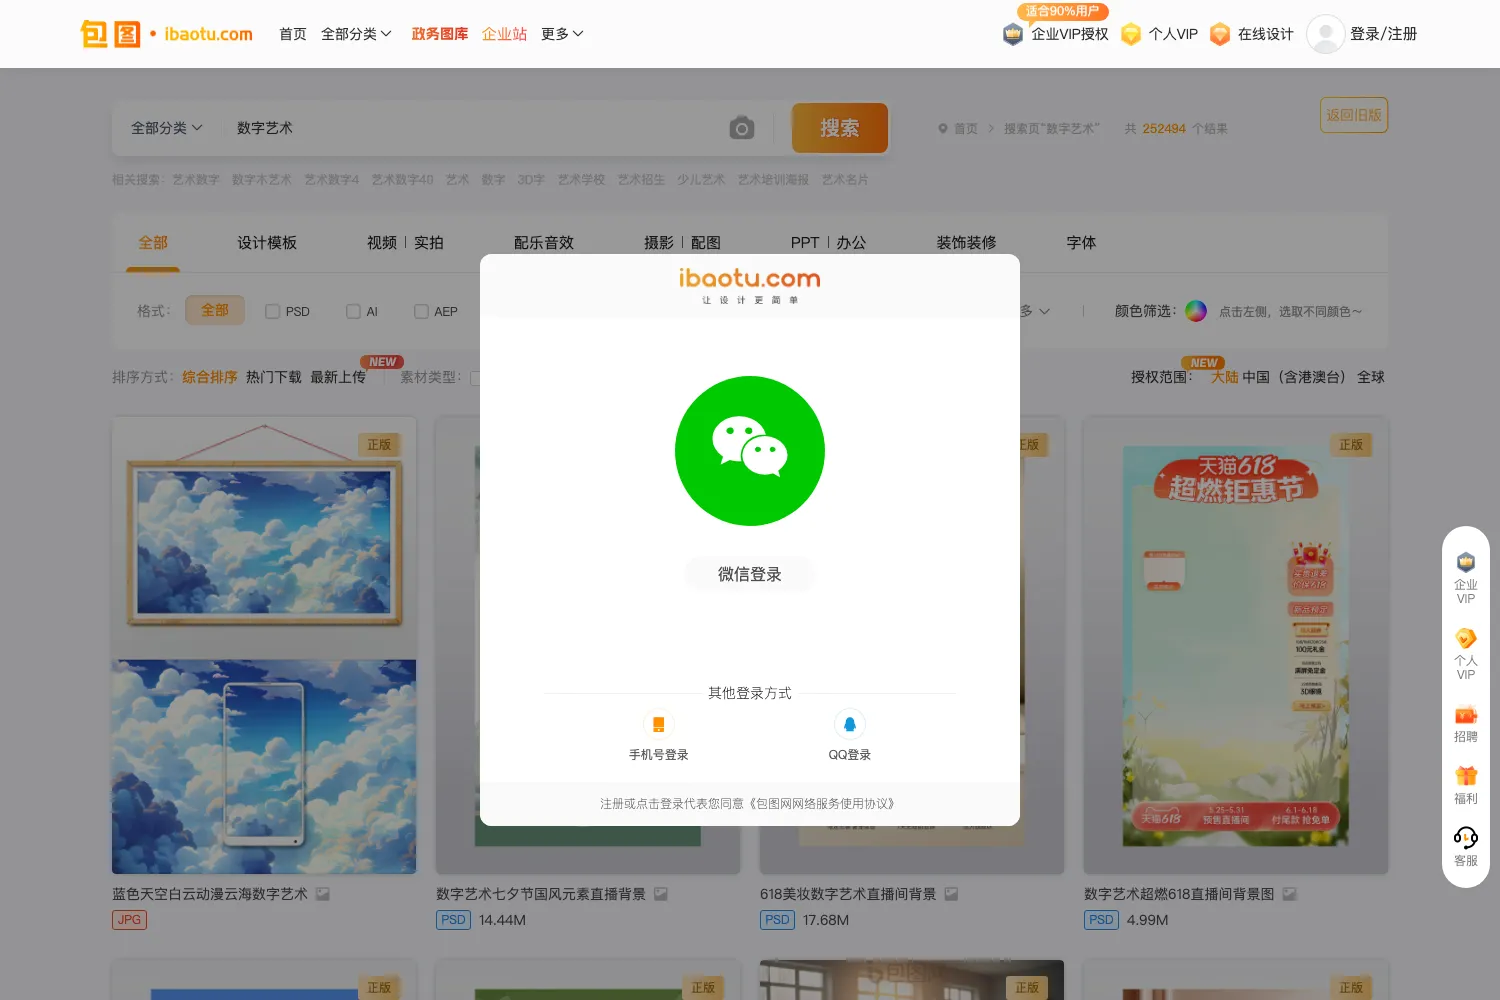Click the camera image-search icon
The width and height of the screenshot is (1500, 1000).
click(742, 128)
